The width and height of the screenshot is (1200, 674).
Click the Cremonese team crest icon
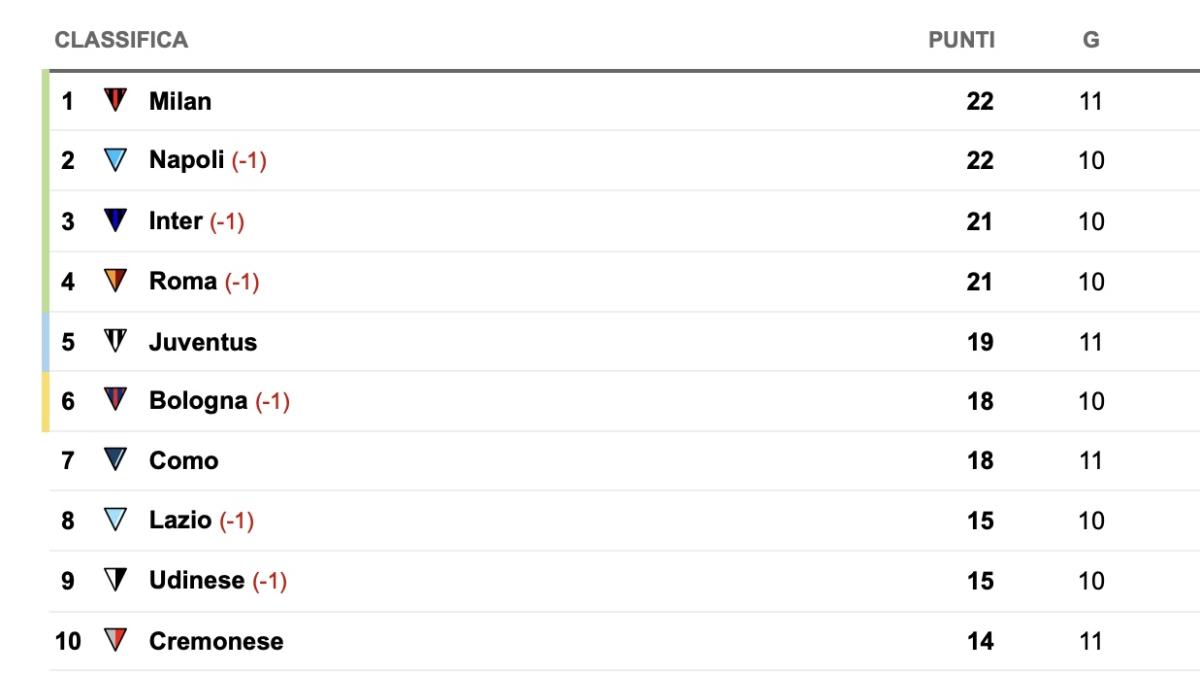[x=116, y=640]
